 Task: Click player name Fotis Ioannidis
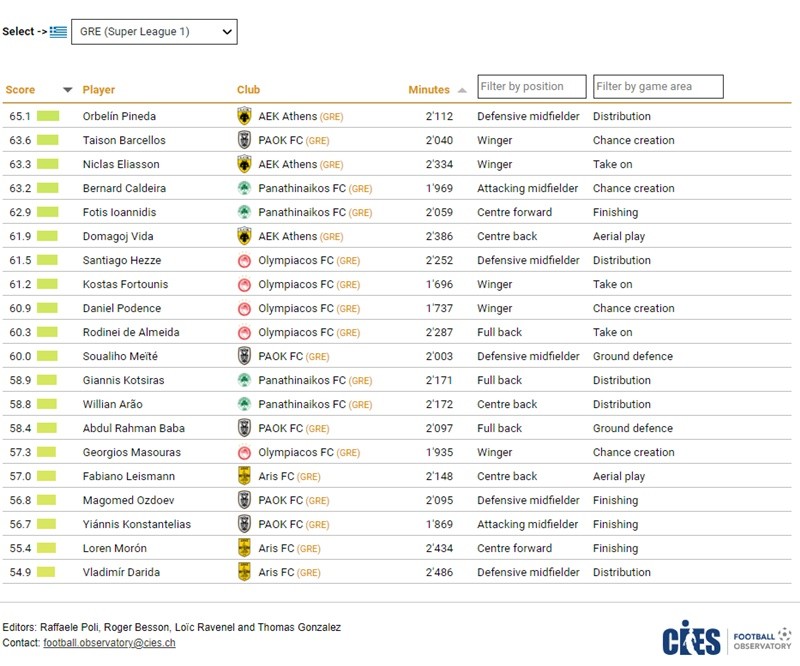pos(119,212)
